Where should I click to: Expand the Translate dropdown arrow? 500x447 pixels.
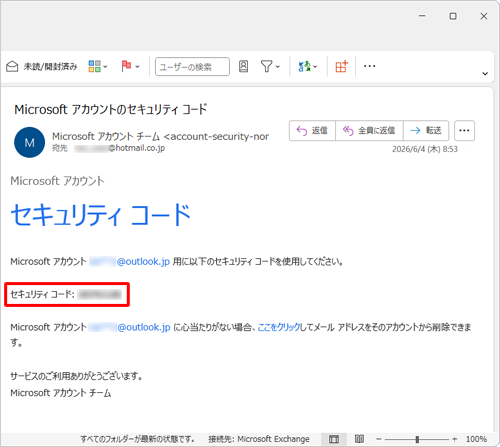pyautogui.click(x=315, y=67)
